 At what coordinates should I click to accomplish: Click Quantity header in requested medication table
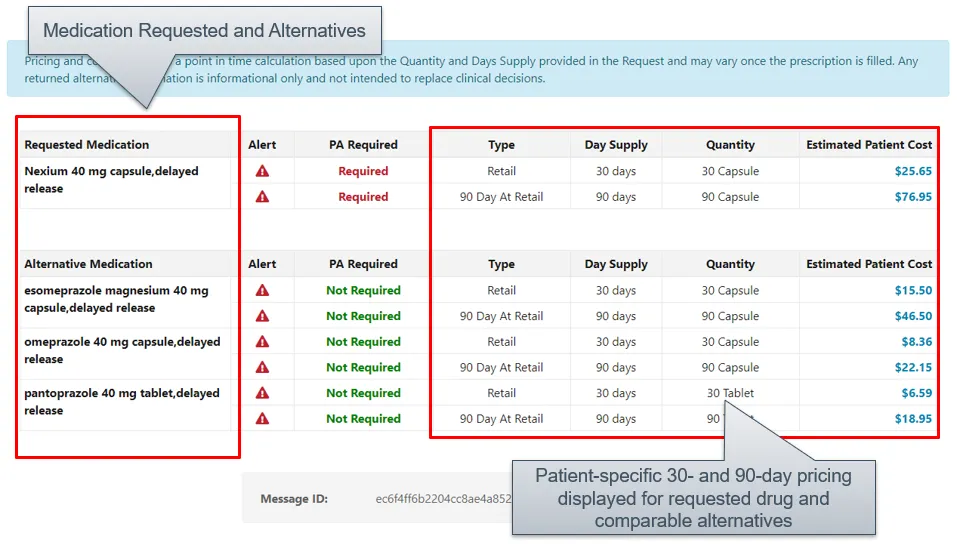tap(730, 145)
